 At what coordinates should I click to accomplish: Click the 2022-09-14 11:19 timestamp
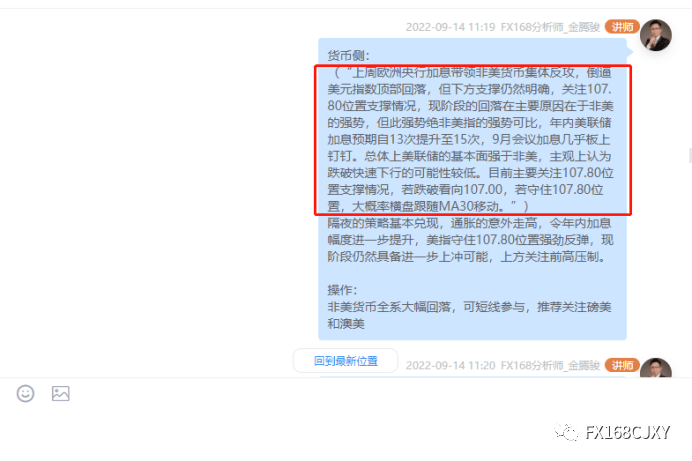pyautogui.click(x=451, y=27)
